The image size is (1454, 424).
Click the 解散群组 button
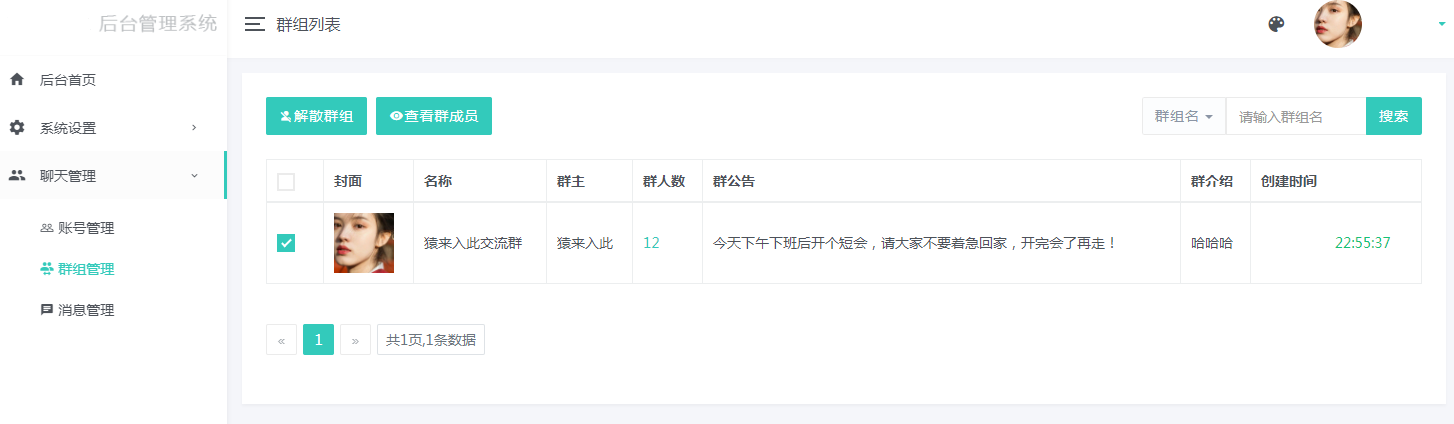(x=316, y=116)
